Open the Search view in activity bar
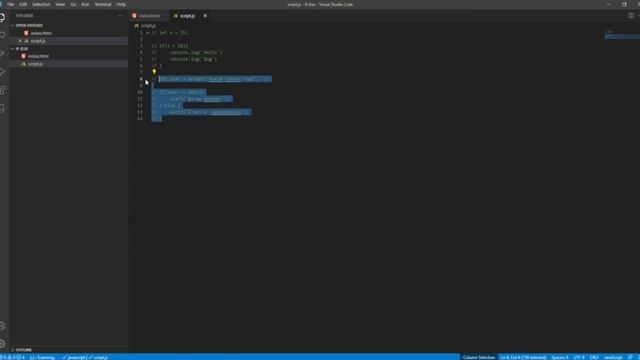Screen dimensions: 640x360 [x=3, y=36]
